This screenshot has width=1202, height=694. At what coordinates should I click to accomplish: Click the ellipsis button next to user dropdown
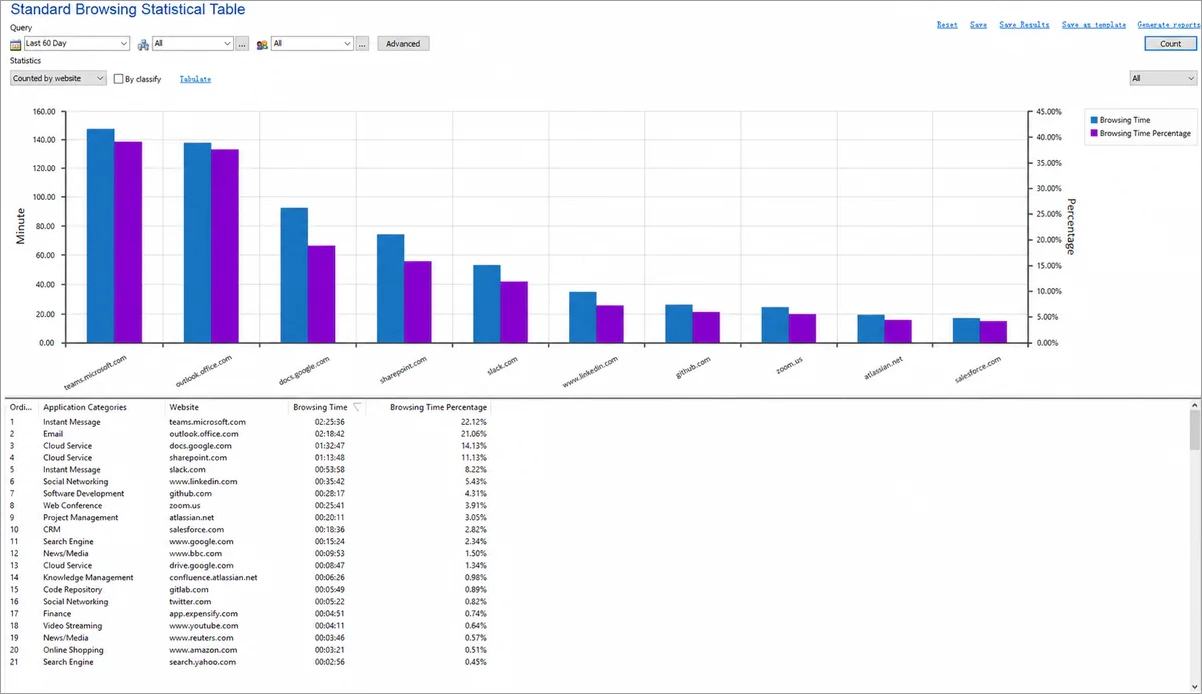pyautogui.click(x=362, y=44)
